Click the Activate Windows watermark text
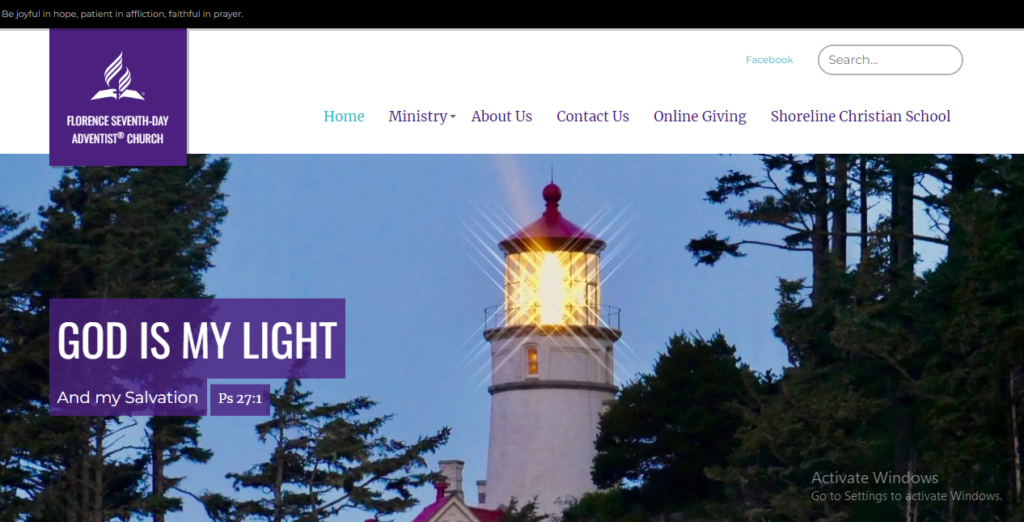This screenshot has width=1024, height=522. click(906, 487)
